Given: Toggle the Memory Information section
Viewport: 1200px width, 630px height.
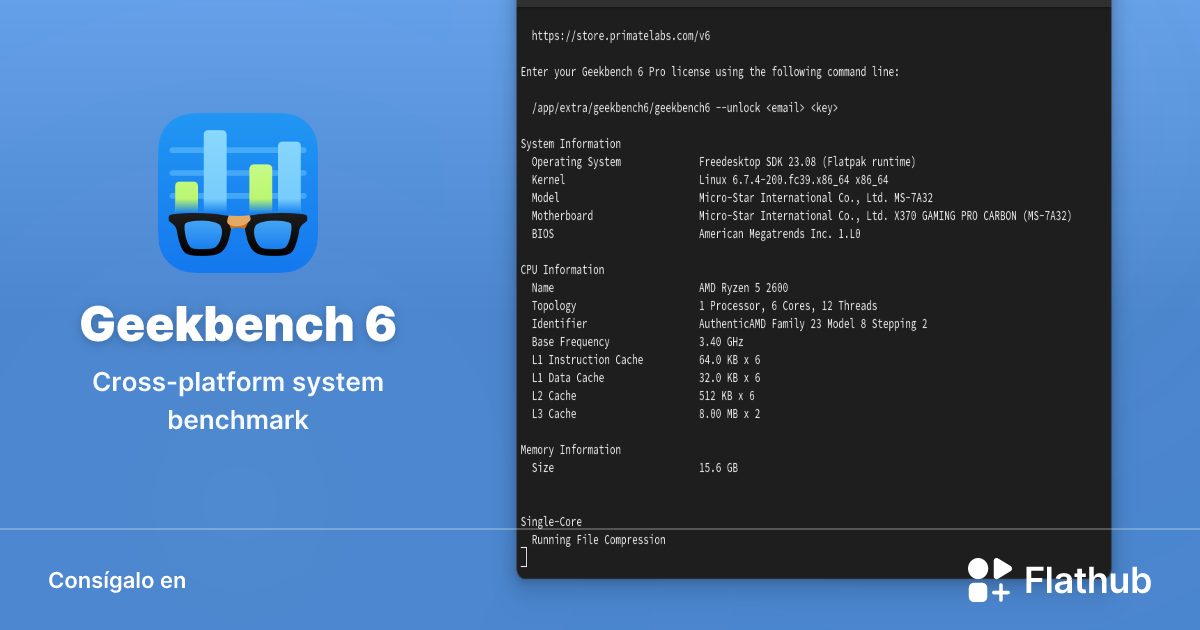Looking at the screenshot, I should pos(570,449).
